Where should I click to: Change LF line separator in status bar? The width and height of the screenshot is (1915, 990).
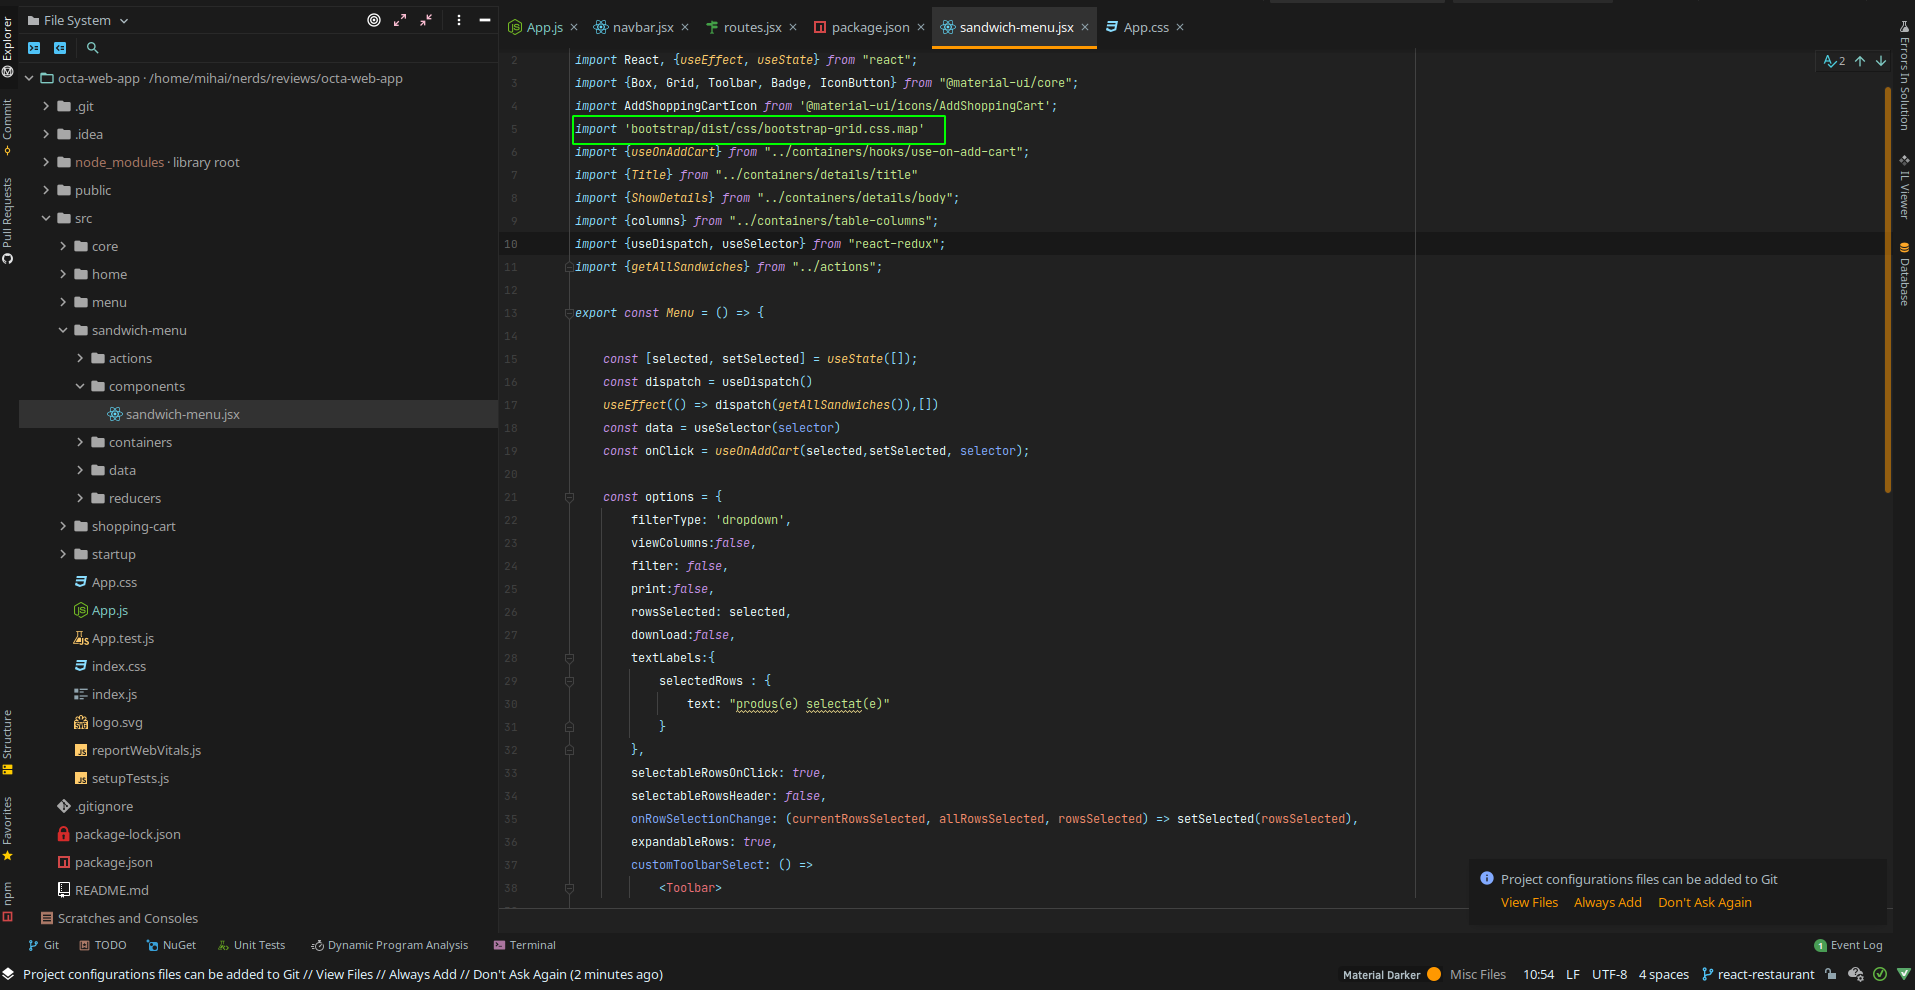click(1573, 975)
